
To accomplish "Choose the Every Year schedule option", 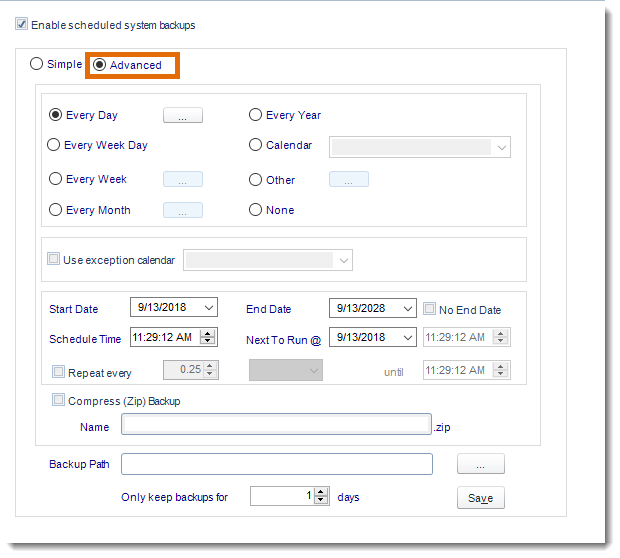I will pos(255,115).
